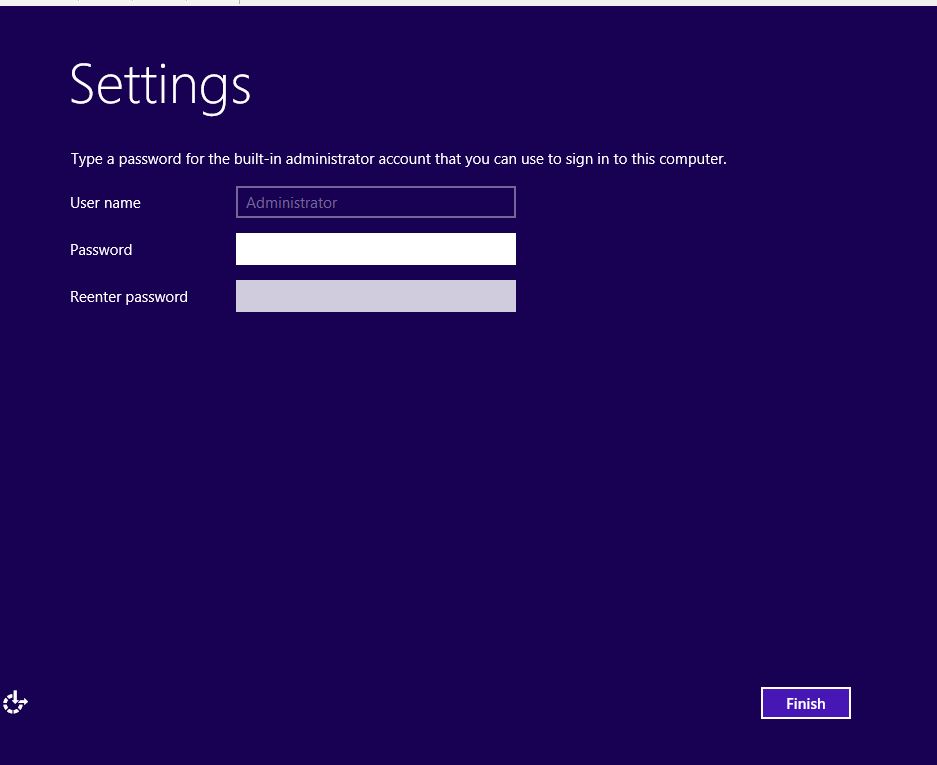Open the Ease of Access icon
Image resolution: width=937 pixels, height=765 pixels.
(15, 702)
